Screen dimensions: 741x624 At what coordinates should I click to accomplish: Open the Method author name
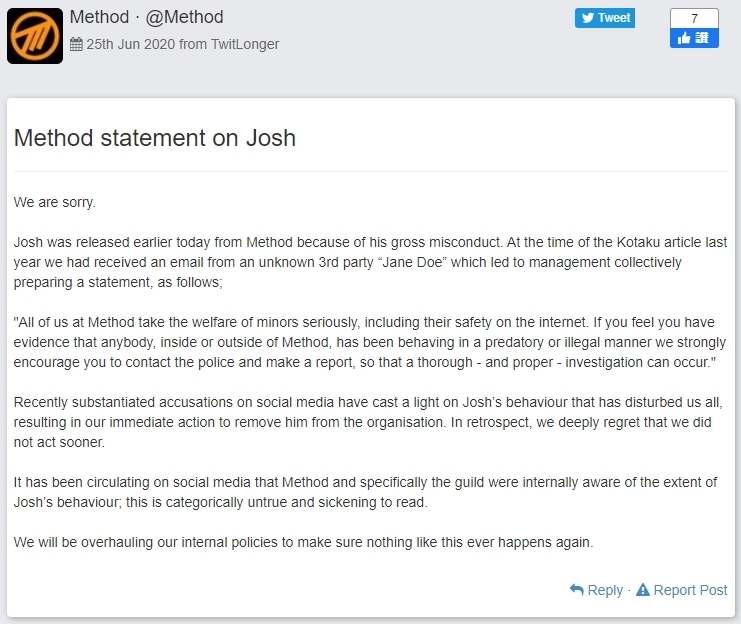(x=100, y=17)
